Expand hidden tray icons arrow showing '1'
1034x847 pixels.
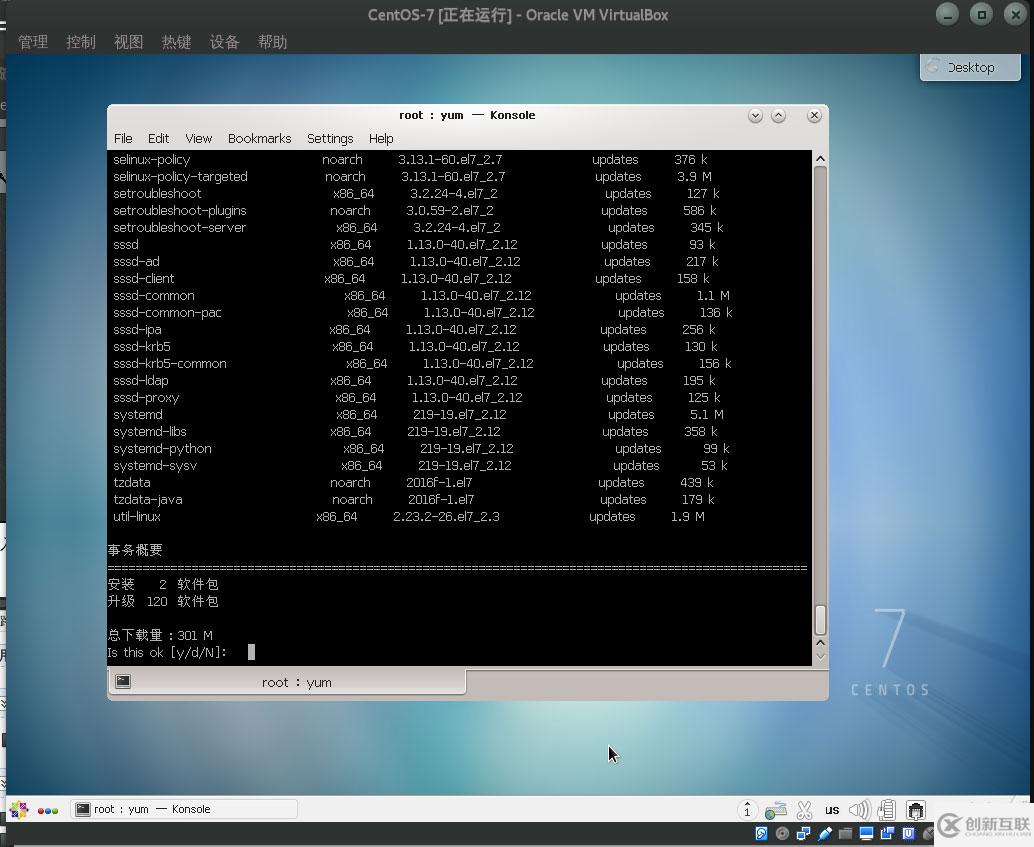tap(746, 810)
